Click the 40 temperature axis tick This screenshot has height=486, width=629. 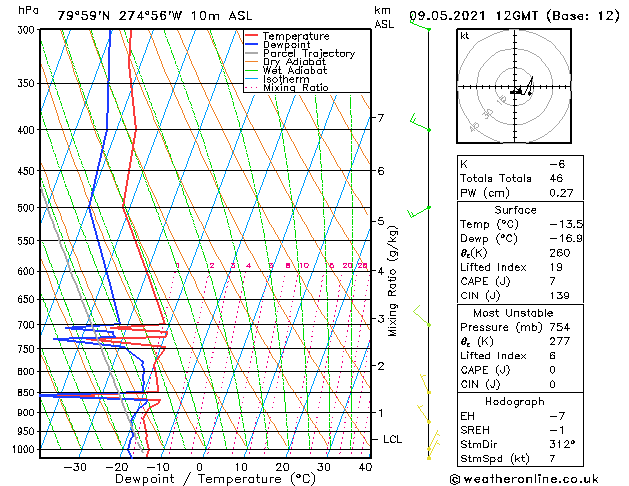pyautogui.click(x=365, y=467)
